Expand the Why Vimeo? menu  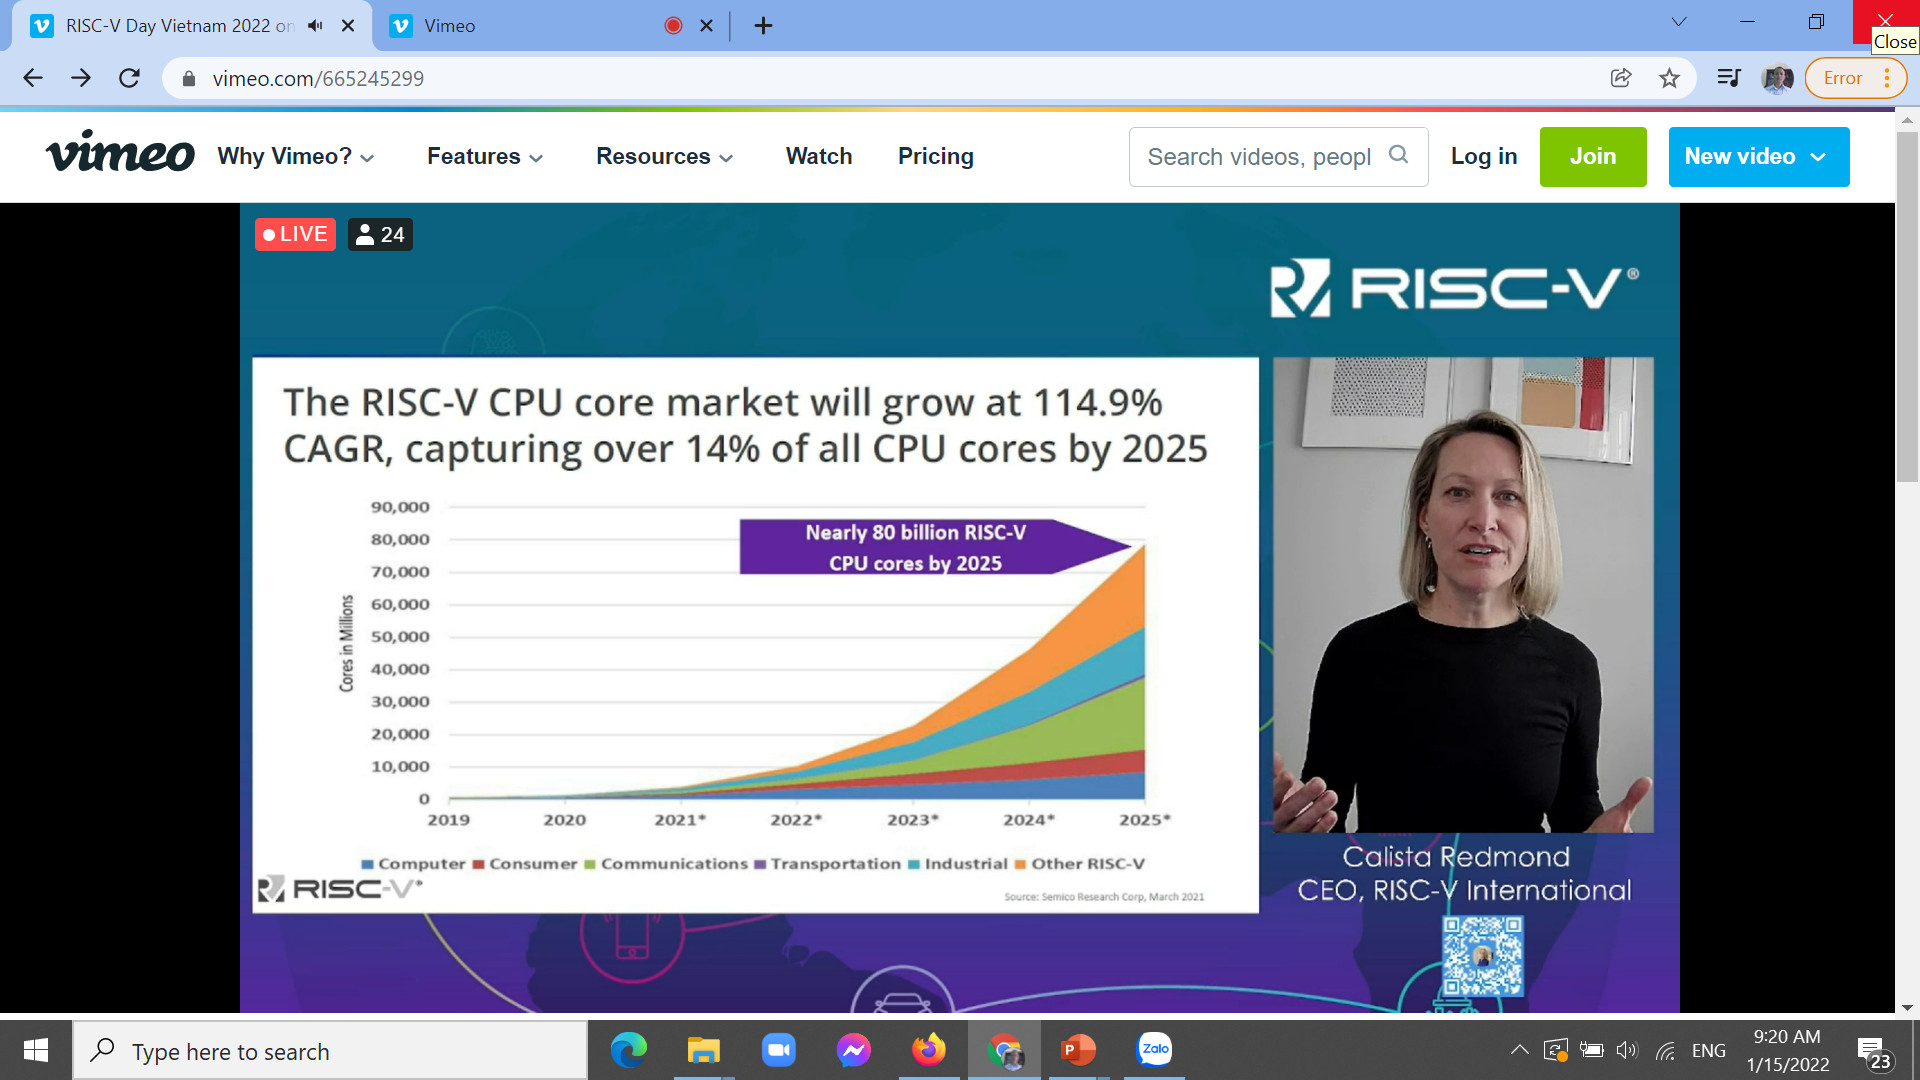pos(296,157)
